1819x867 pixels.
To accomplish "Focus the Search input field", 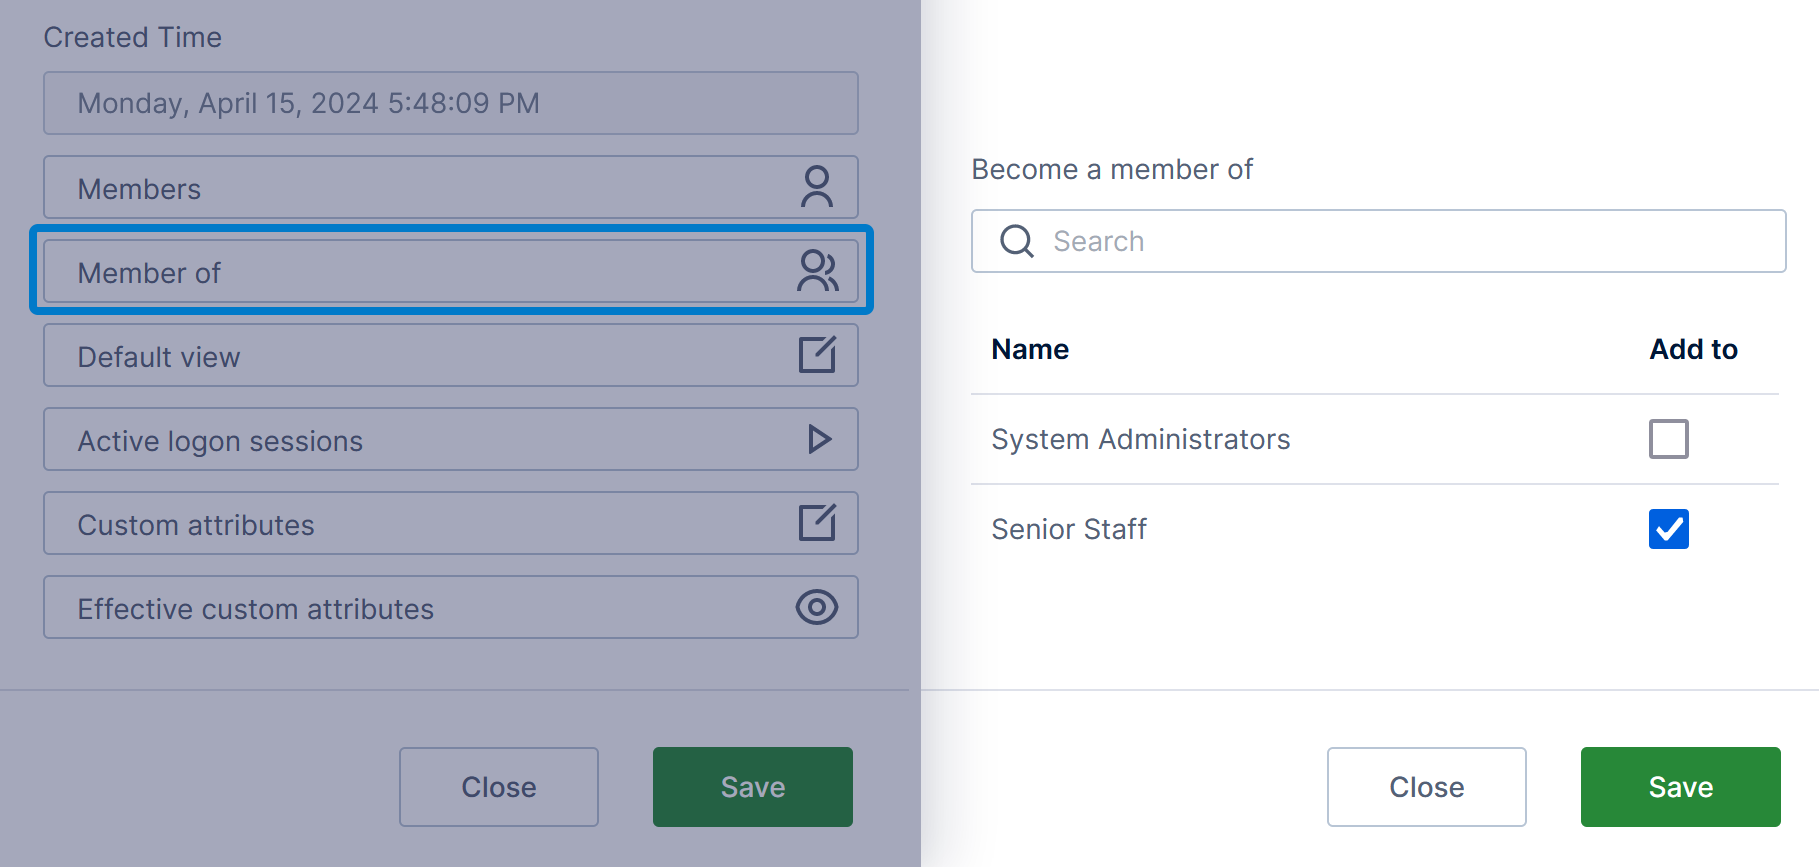I will point(1379,241).
